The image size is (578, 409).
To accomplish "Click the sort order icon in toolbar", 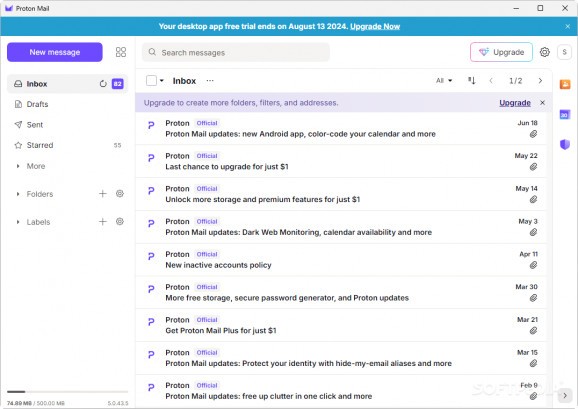I will [471, 80].
